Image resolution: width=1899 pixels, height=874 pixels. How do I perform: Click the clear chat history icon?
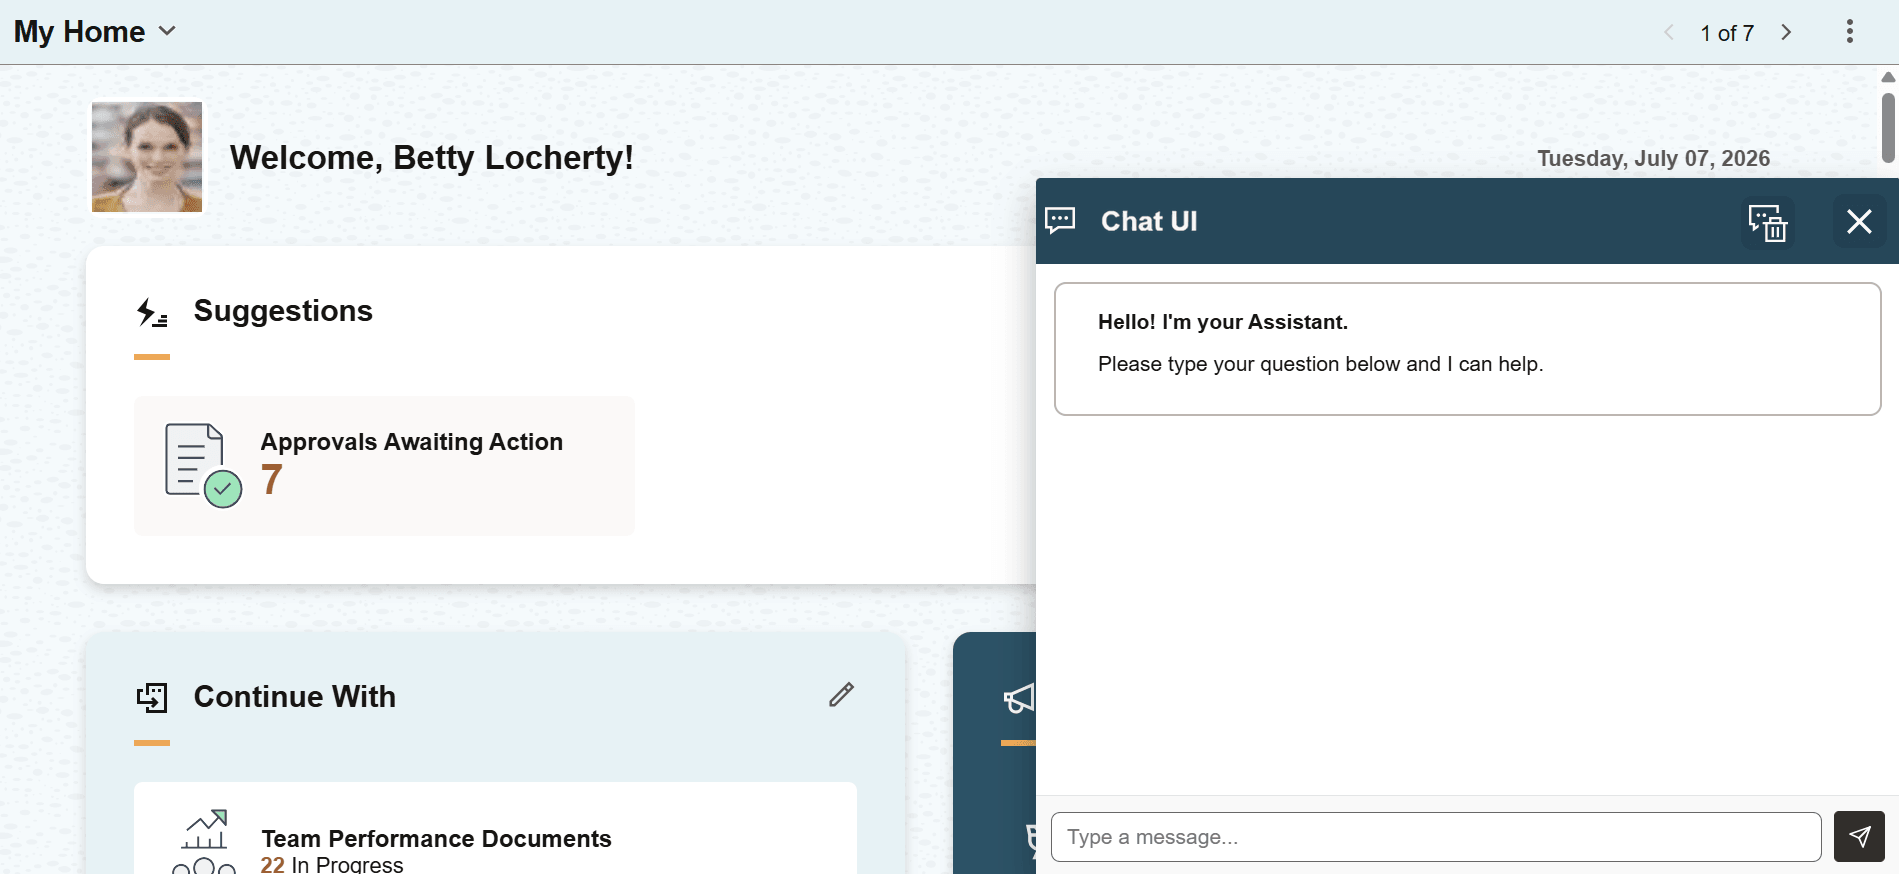[x=1767, y=222]
